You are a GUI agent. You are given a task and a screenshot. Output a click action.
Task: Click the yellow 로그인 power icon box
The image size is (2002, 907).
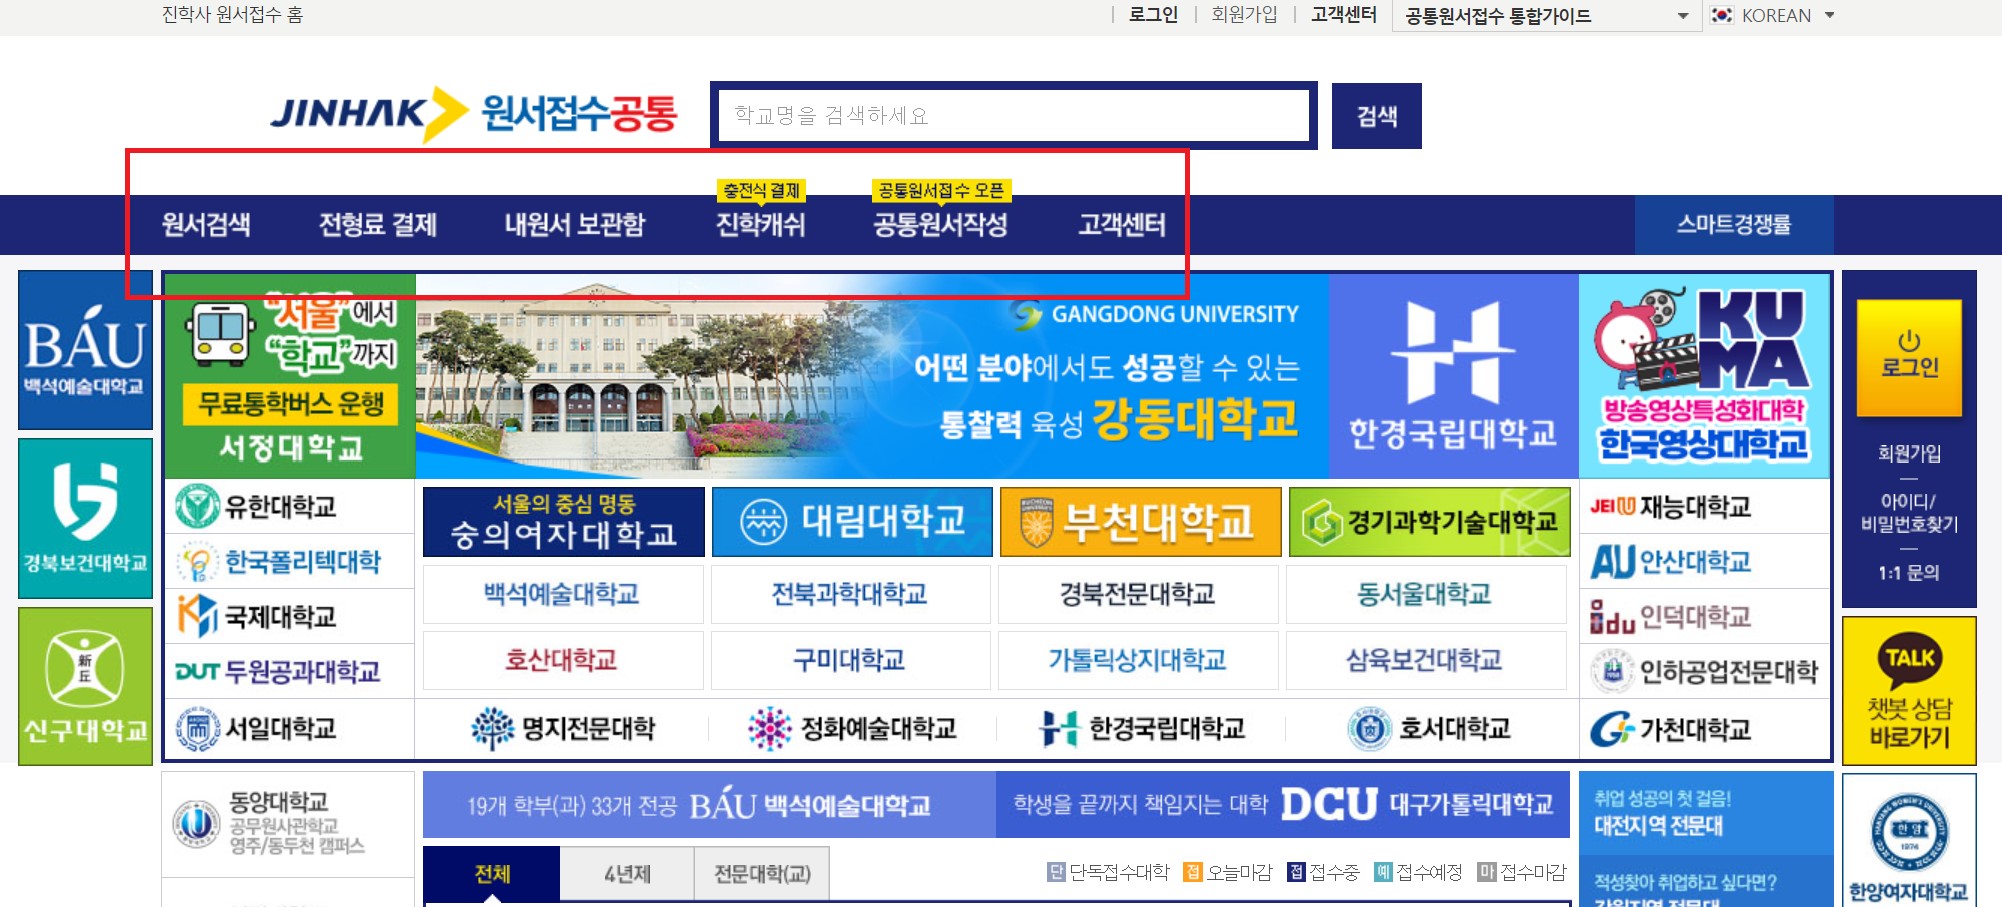[x=1909, y=357]
